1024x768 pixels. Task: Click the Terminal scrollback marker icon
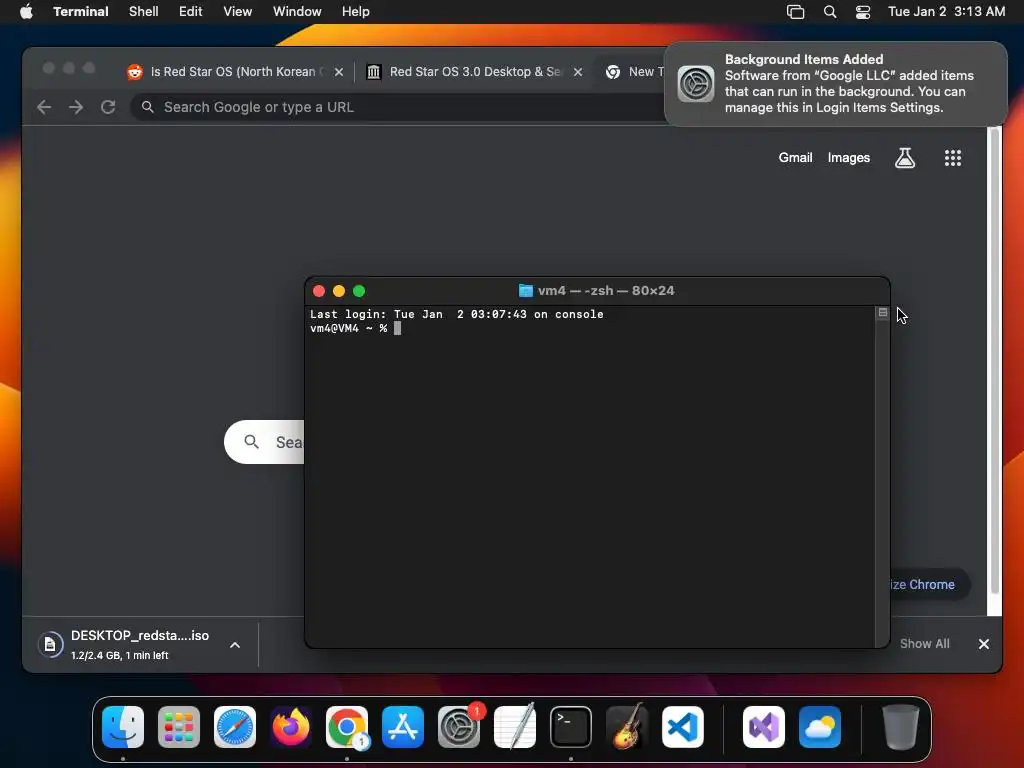tap(882, 313)
